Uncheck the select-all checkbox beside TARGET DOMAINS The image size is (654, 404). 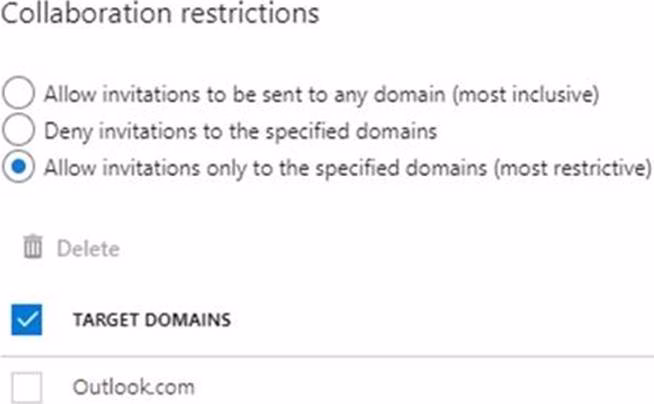pyautogui.click(x=27, y=320)
